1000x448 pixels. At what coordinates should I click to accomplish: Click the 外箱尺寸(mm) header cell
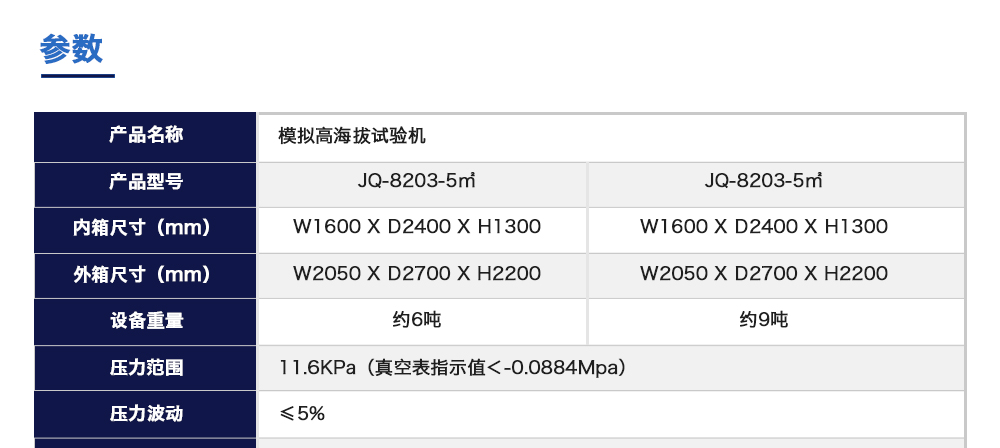146,274
